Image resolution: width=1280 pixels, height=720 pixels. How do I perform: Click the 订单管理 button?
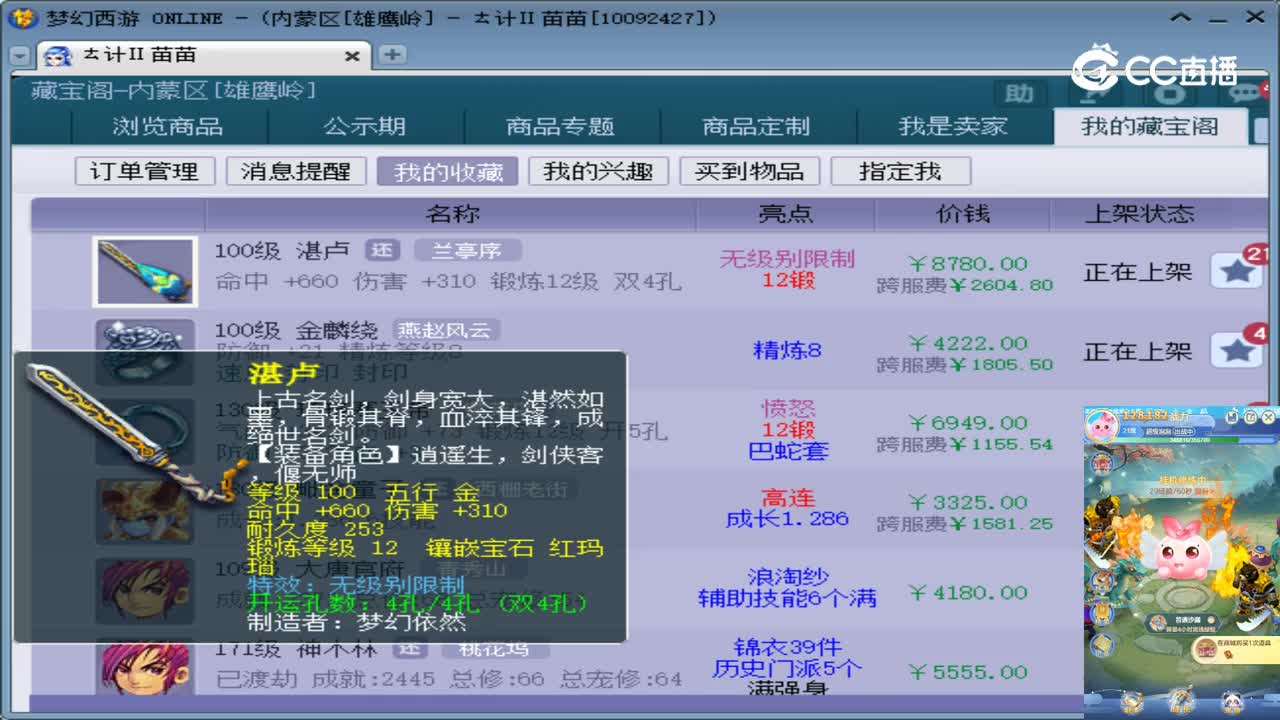[x=146, y=170]
